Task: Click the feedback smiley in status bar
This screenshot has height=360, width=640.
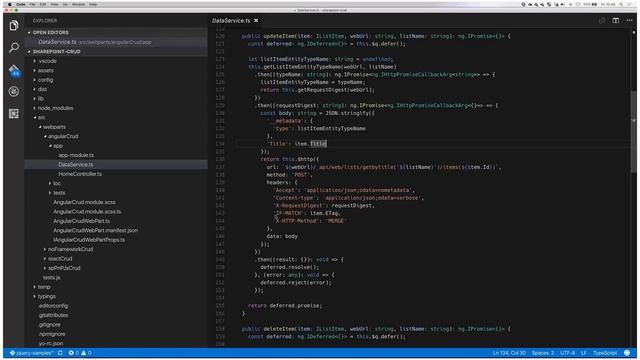Action: click(627, 353)
